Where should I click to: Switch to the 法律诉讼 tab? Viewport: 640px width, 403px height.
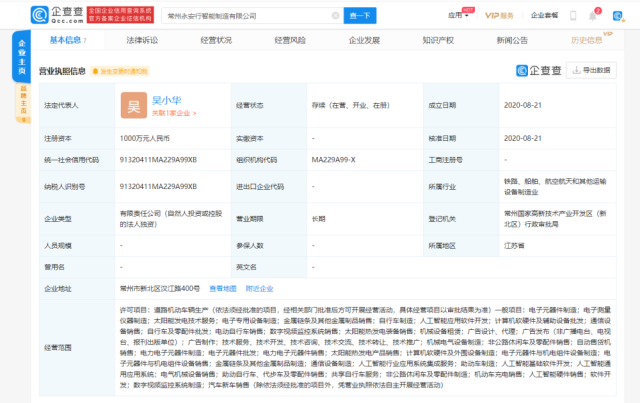[x=142, y=40]
